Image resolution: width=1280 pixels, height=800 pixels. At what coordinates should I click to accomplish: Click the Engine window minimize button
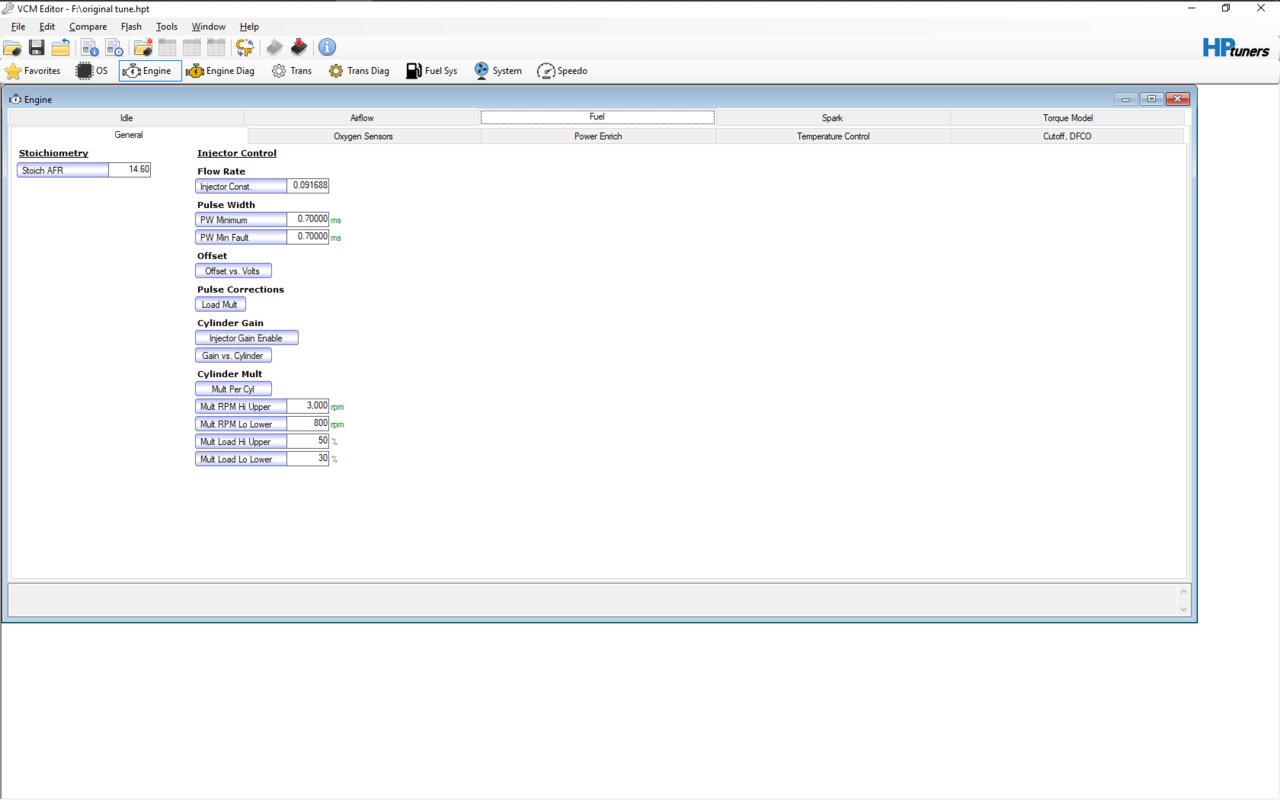click(x=1127, y=99)
